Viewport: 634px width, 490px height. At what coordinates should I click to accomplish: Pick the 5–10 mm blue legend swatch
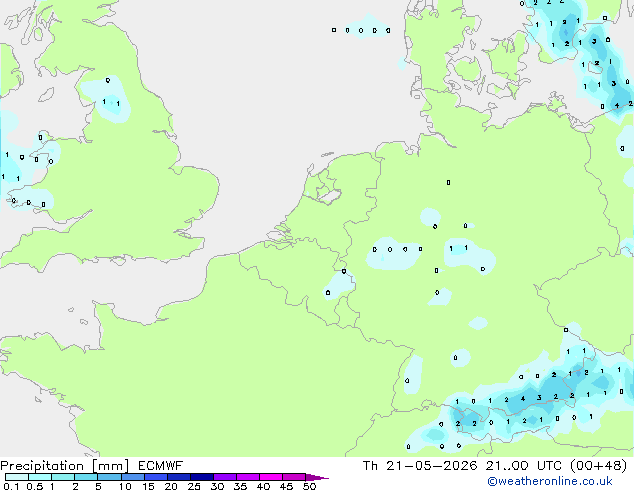pyautogui.click(x=109, y=477)
